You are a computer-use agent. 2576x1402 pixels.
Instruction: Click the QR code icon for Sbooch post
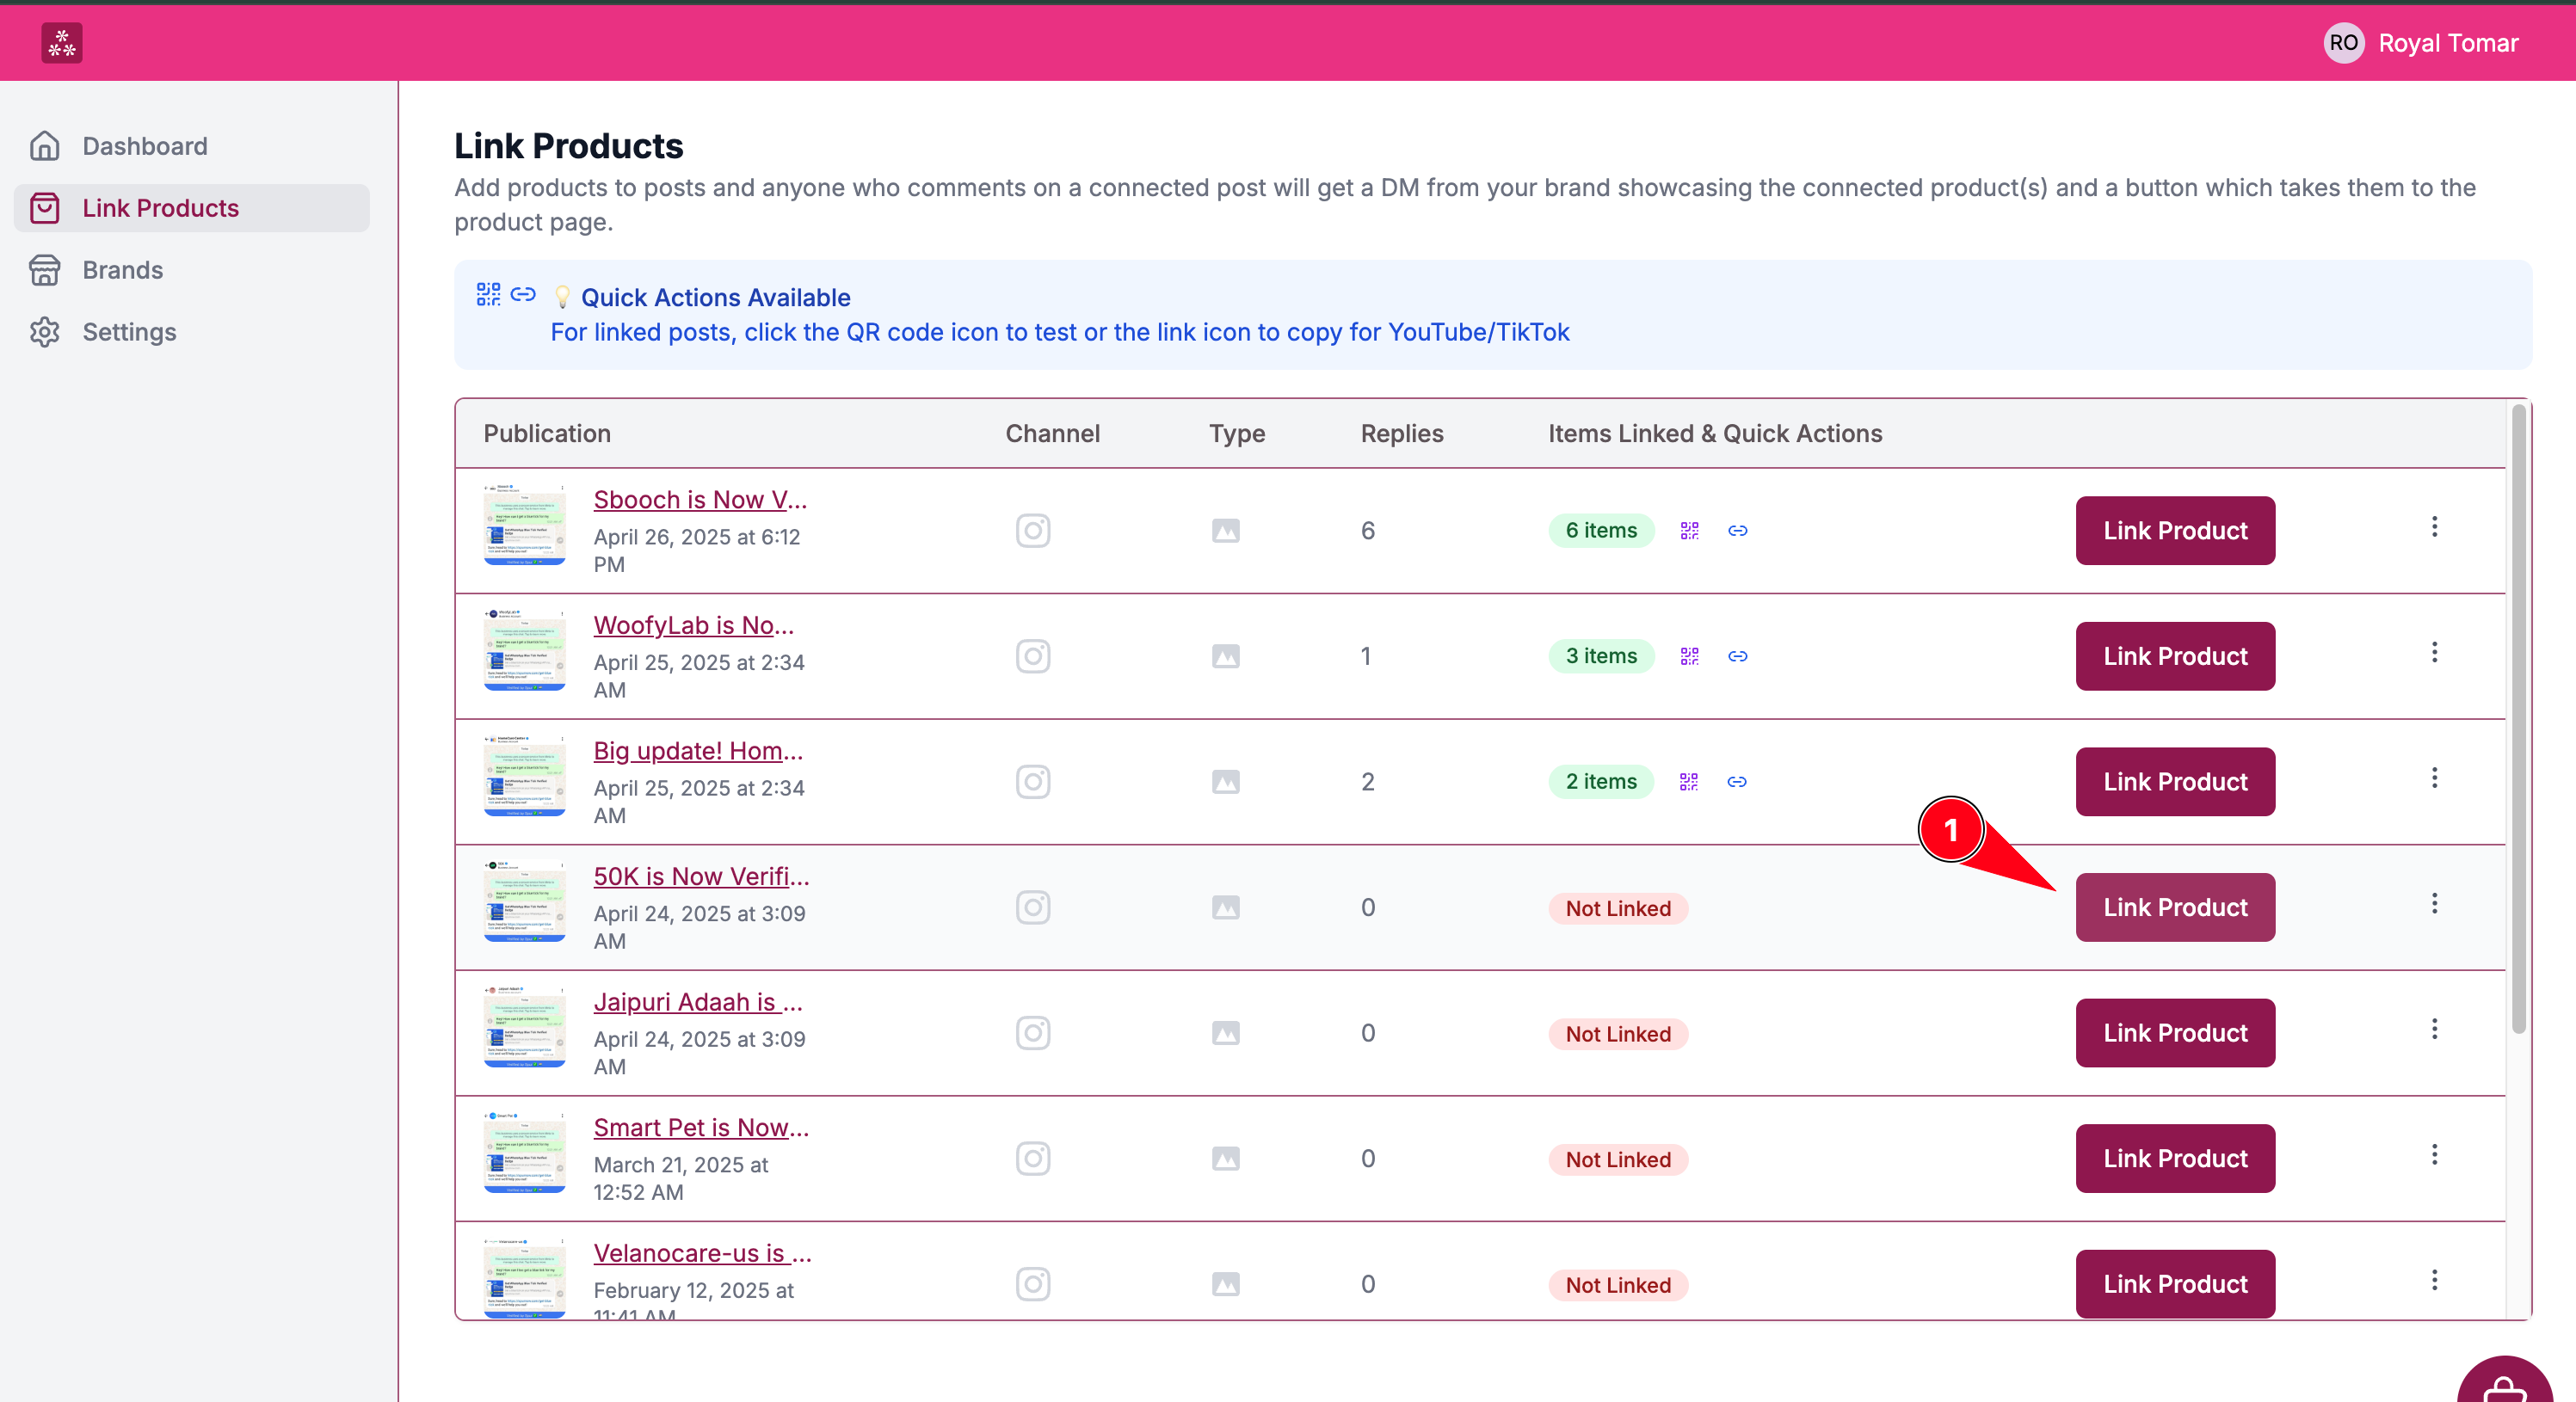coord(1689,530)
